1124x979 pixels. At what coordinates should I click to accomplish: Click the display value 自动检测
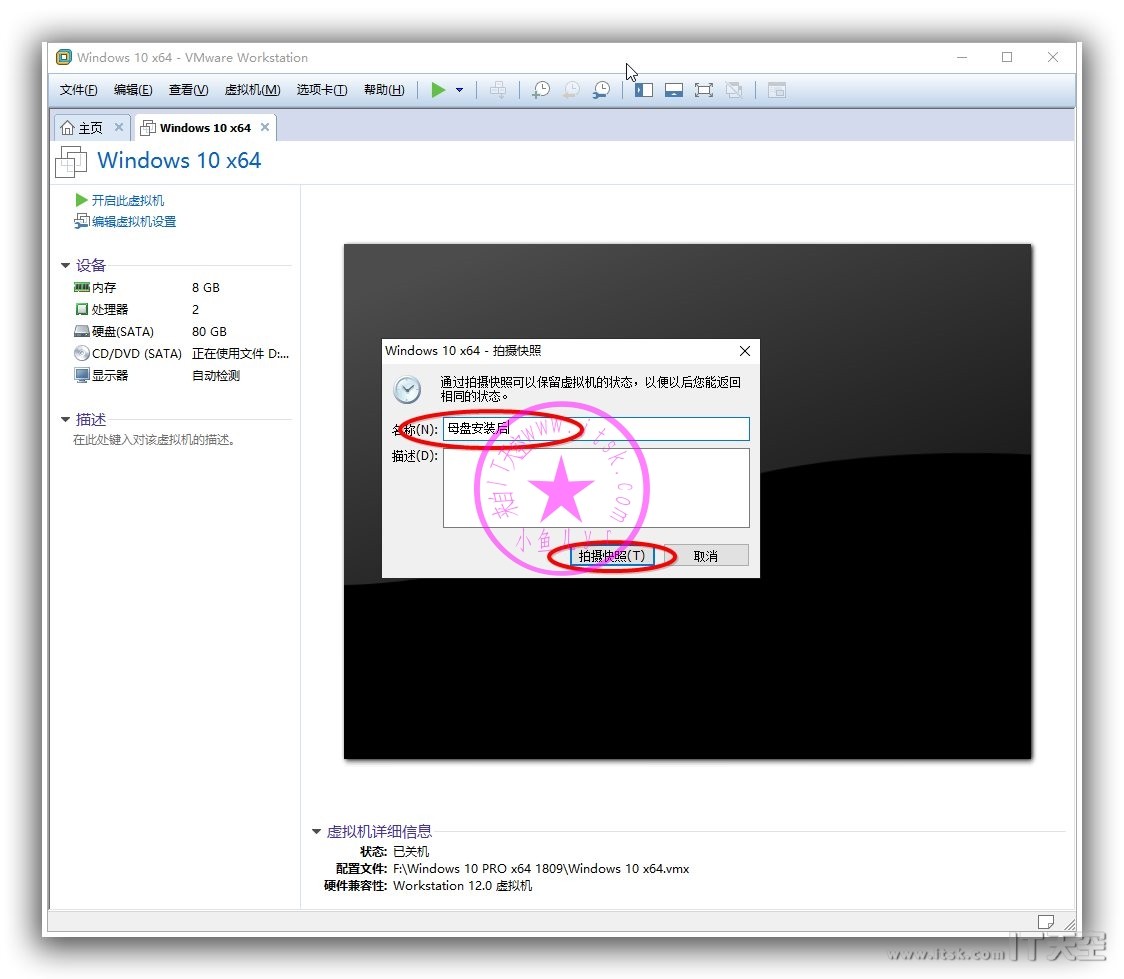(216, 375)
